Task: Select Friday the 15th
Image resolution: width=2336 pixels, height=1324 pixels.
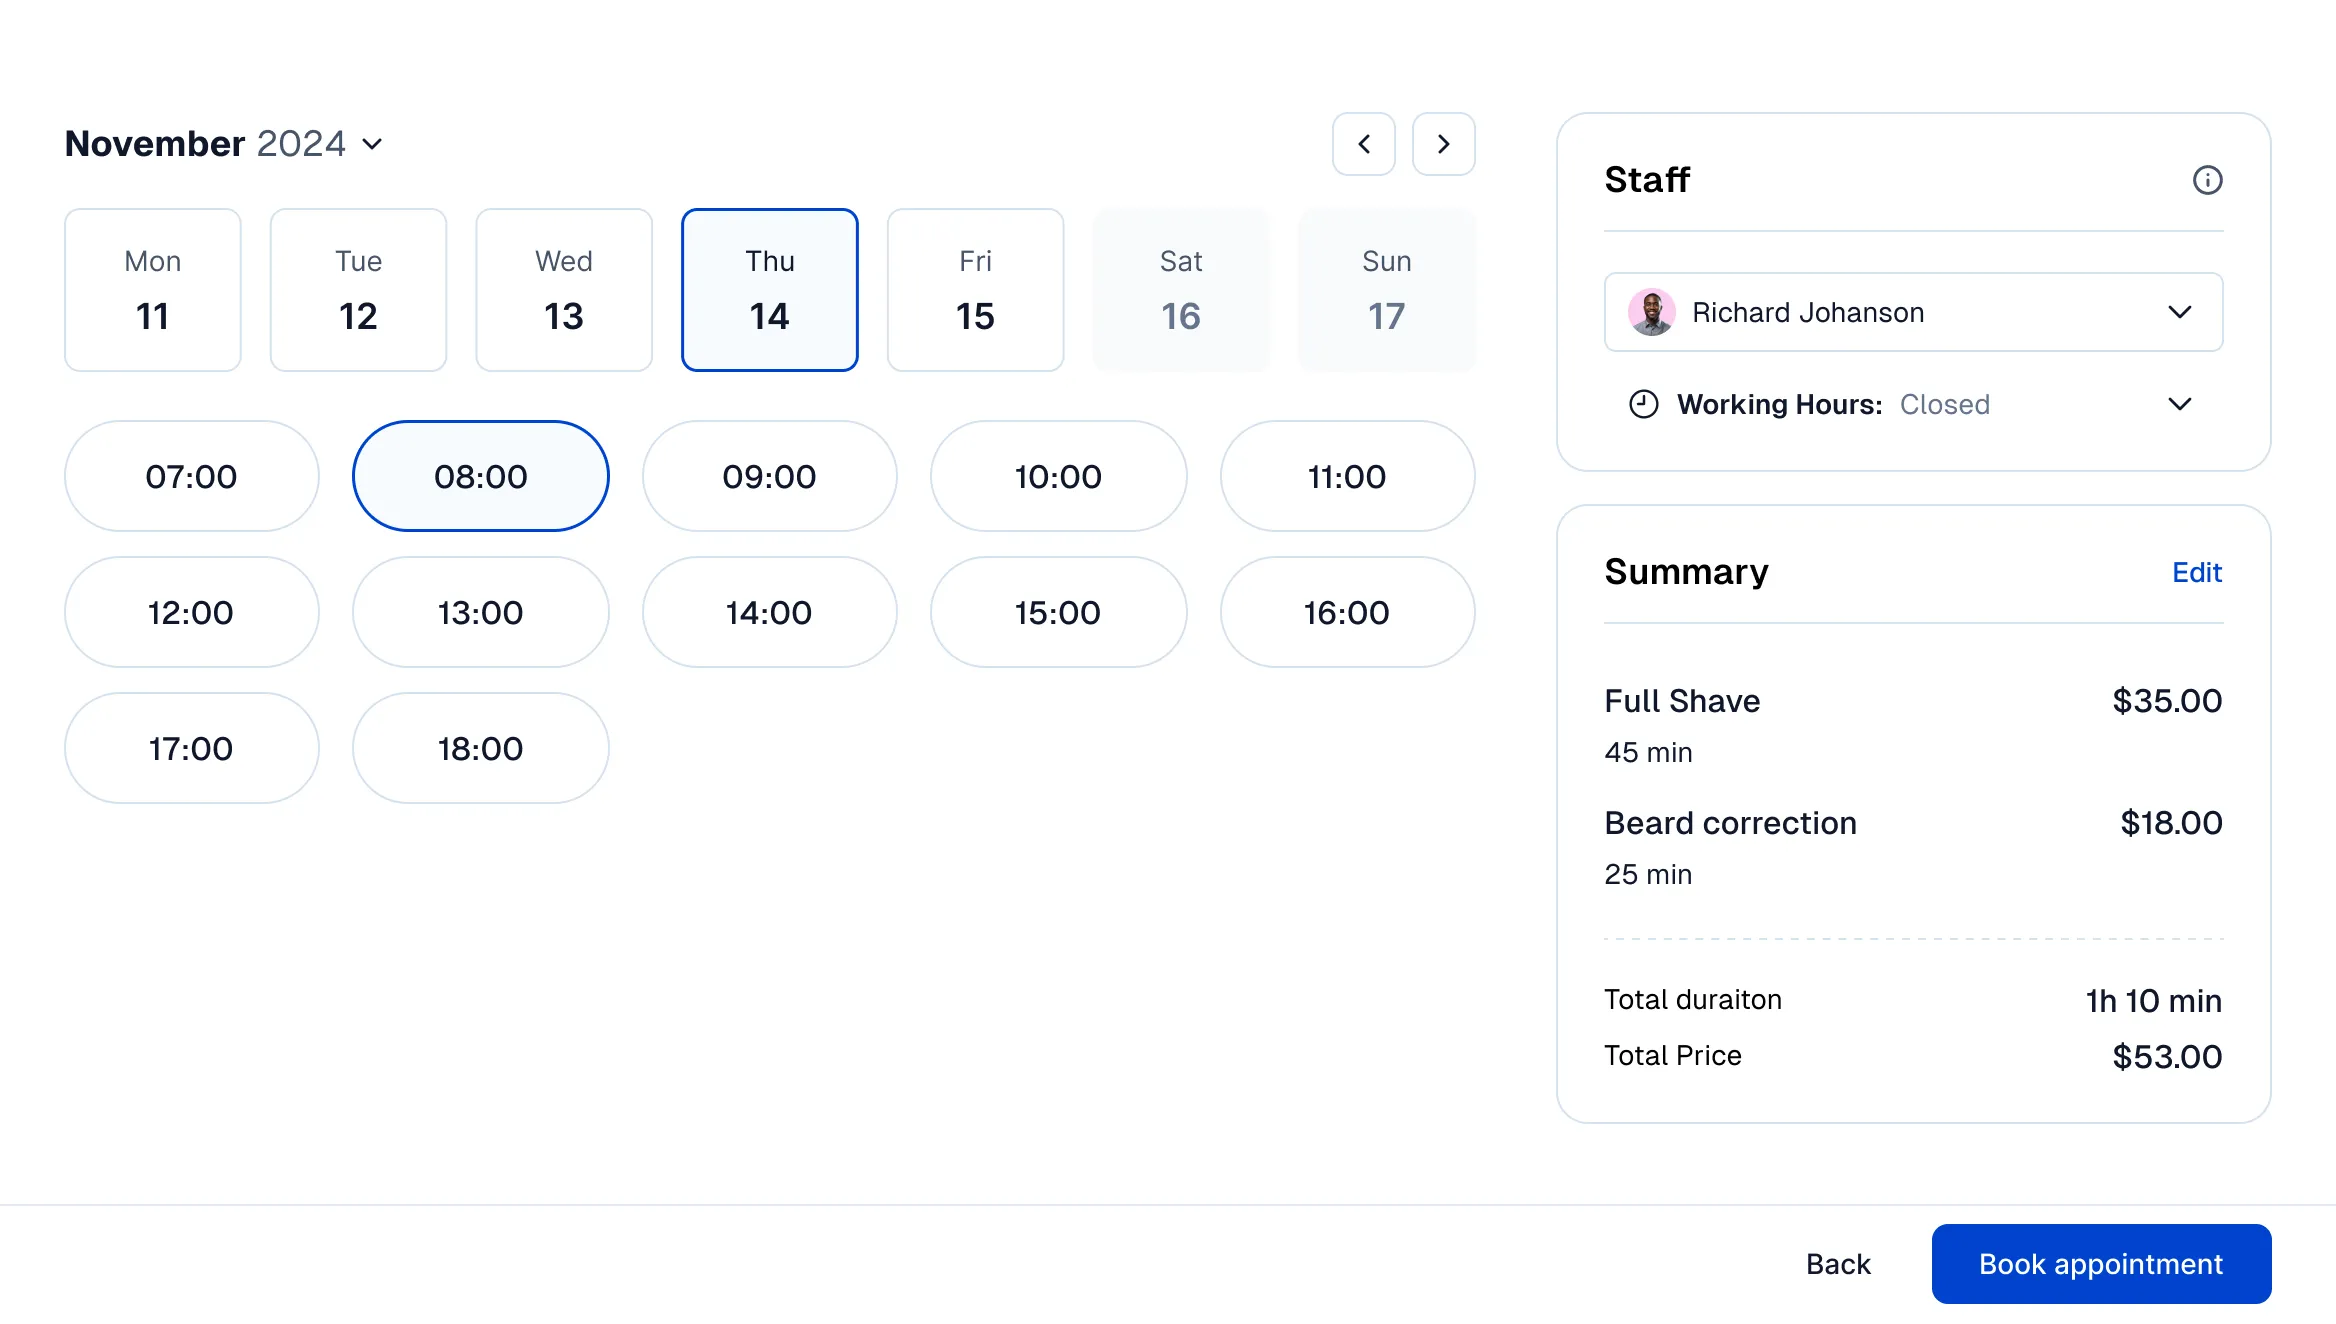Action: click(975, 289)
